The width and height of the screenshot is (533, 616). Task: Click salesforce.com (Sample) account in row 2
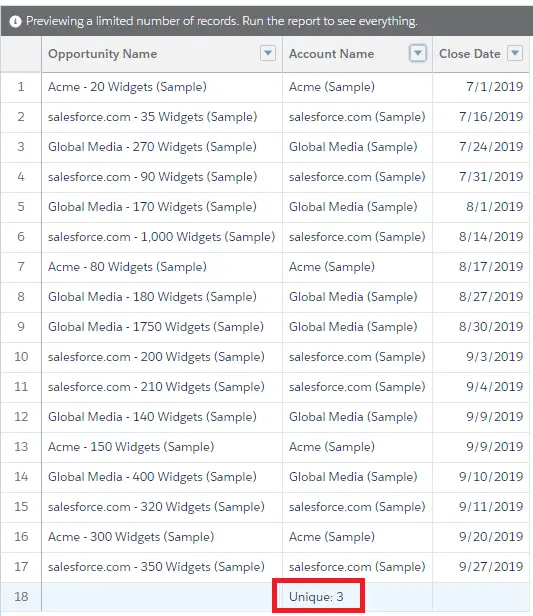coord(357,117)
